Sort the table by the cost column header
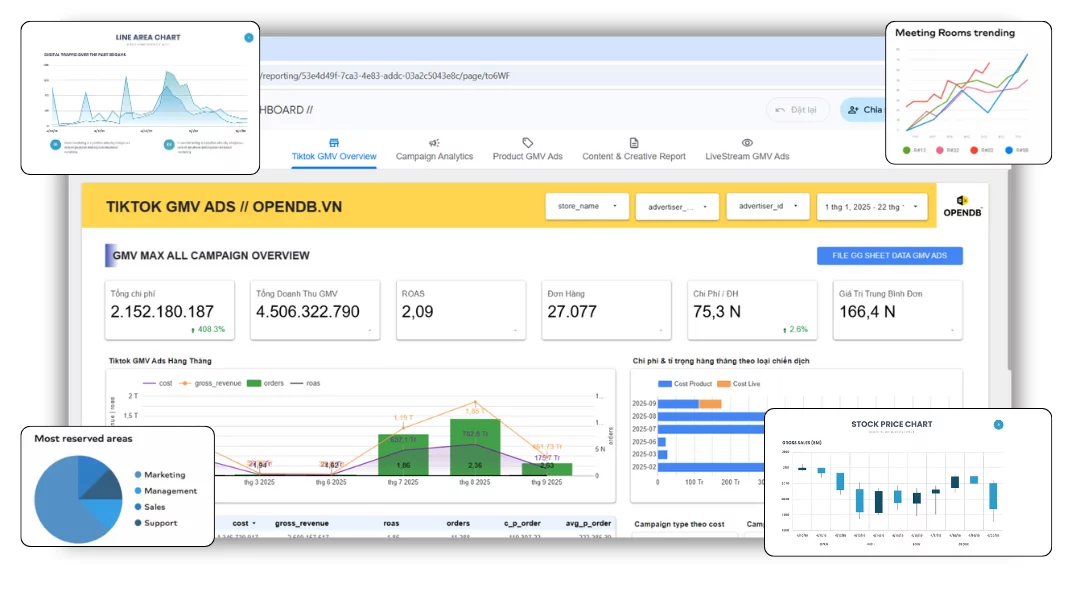This screenshot has height=600, width=1080. (241, 523)
